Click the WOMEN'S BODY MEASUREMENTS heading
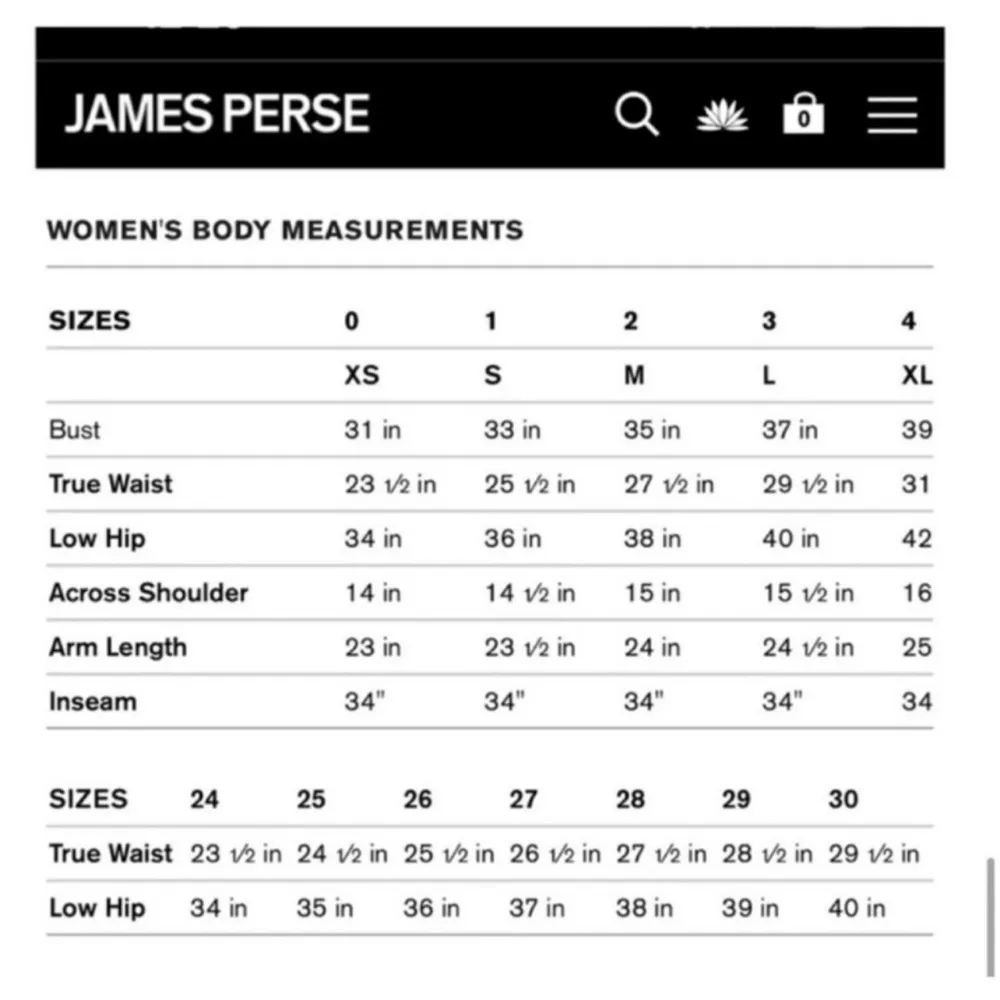1000x1000 pixels. click(285, 230)
